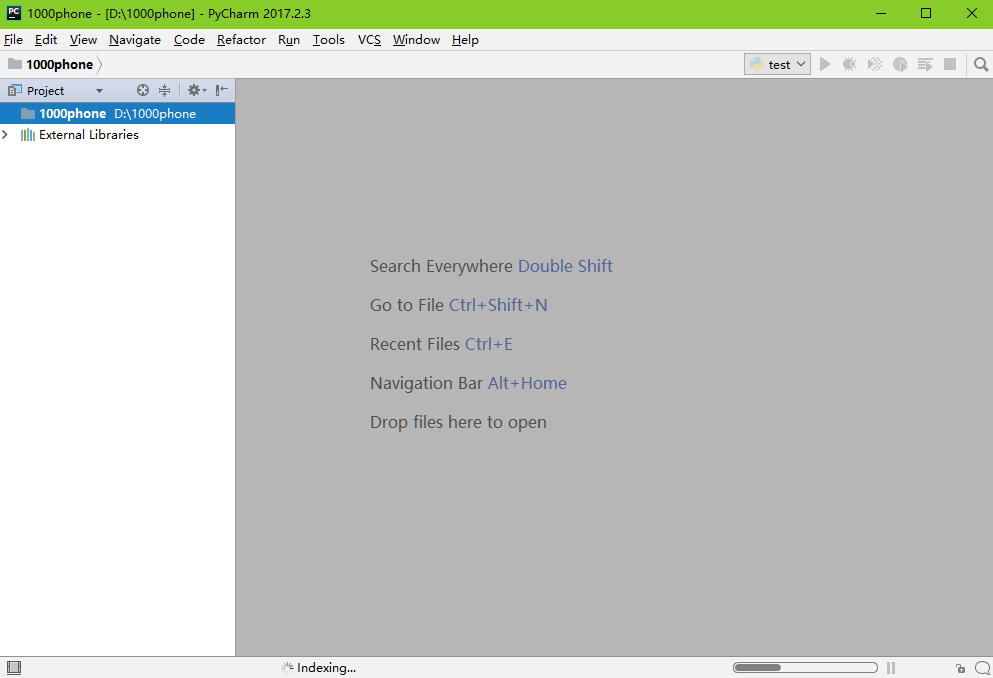The height and width of the screenshot is (678, 993).
Task: Pause the indexing background process
Action: point(891,667)
